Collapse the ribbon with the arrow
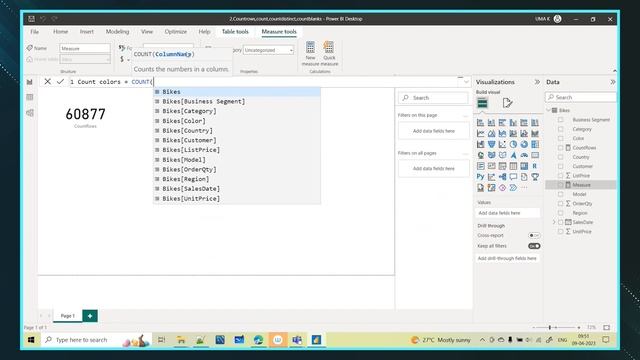 pyautogui.click(x=615, y=71)
